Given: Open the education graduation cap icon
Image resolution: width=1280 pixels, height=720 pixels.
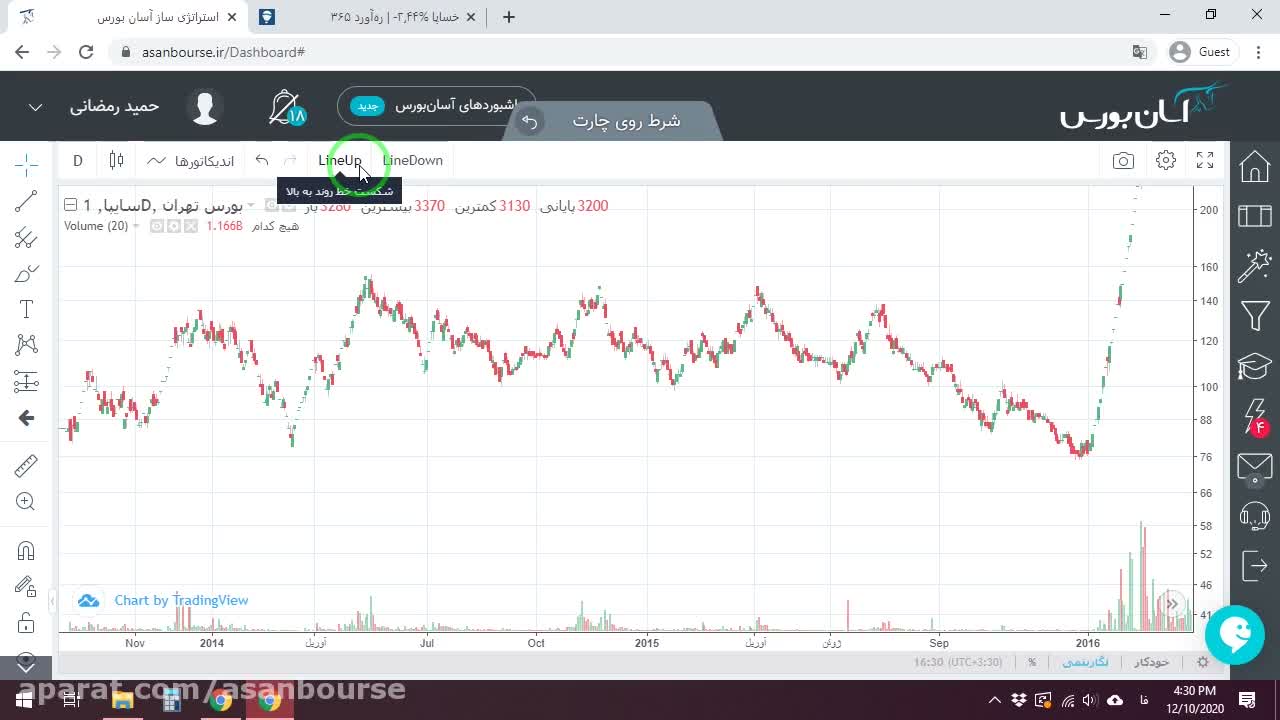Looking at the screenshot, I should click(x=1255, y=366).
